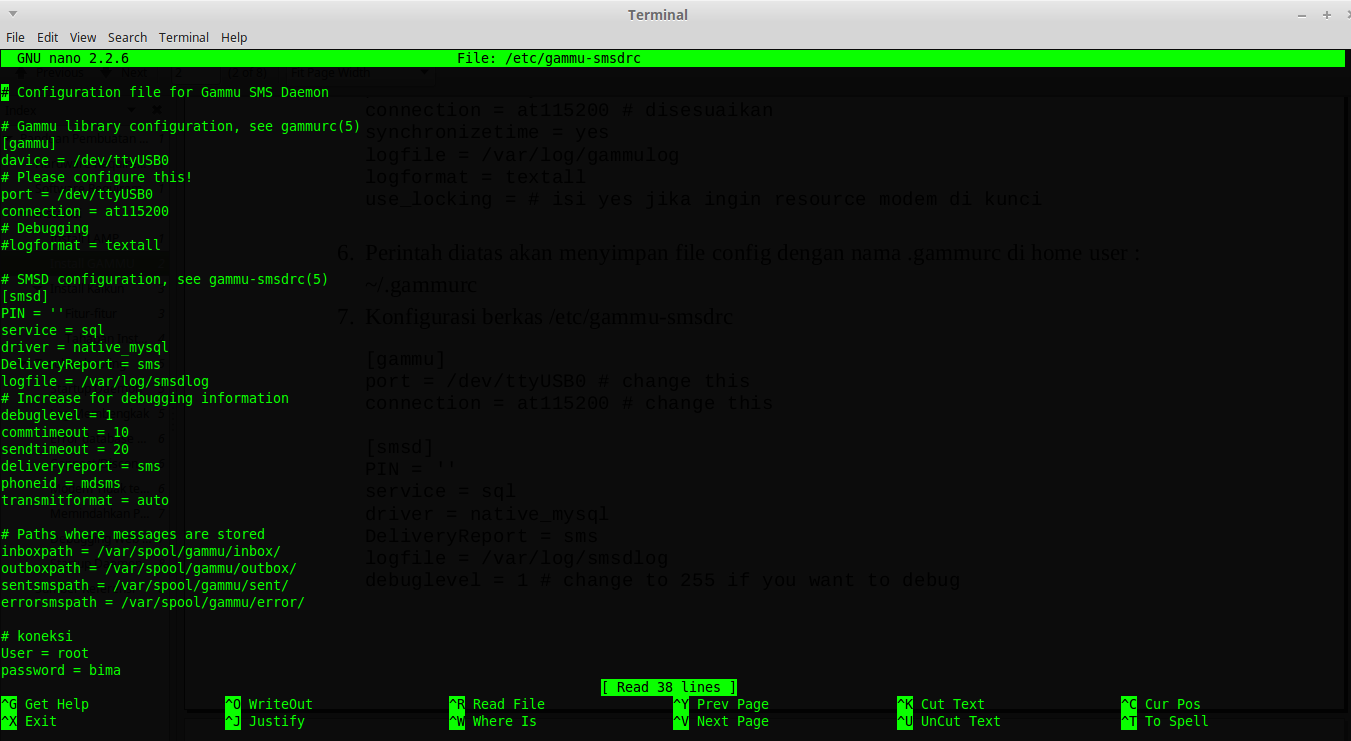
Task: Place cursor on 'debuglevel = 1' nano line
Action: [x=57, y=415]
